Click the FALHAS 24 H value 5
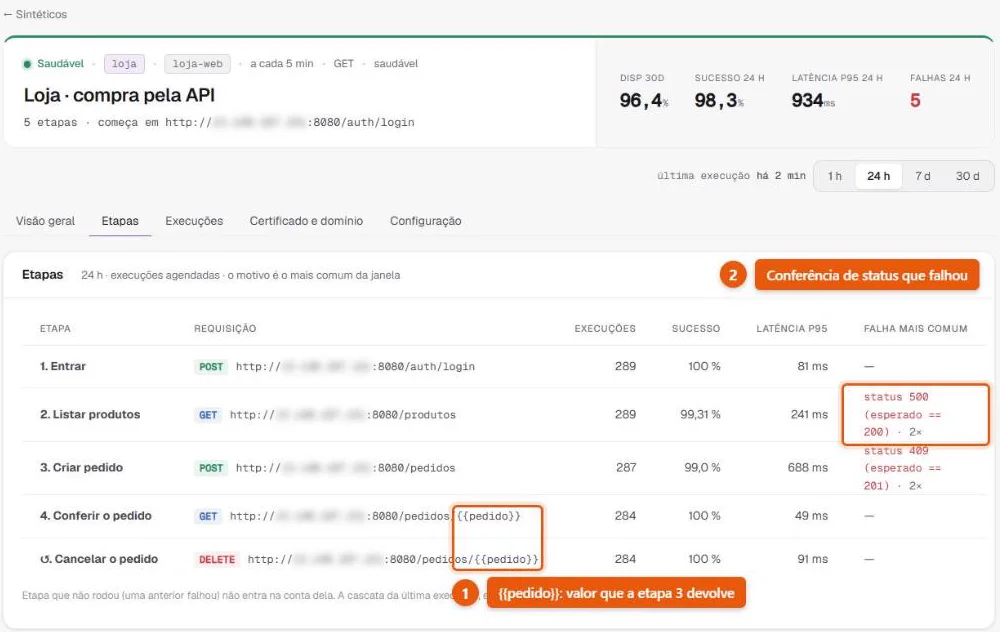 915,100
